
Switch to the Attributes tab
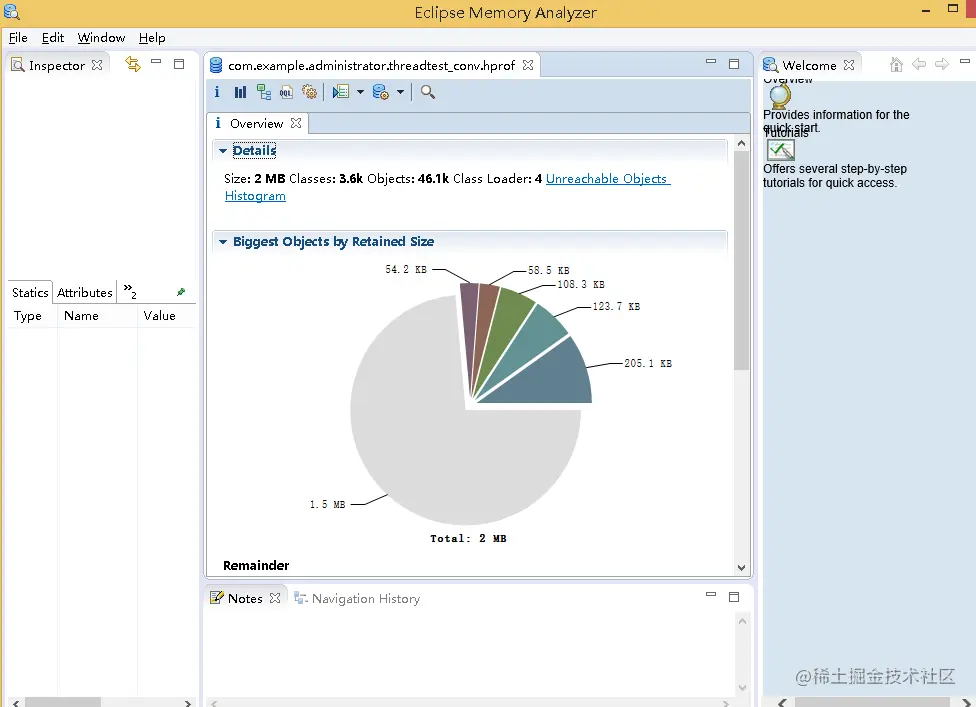[85, 293]
